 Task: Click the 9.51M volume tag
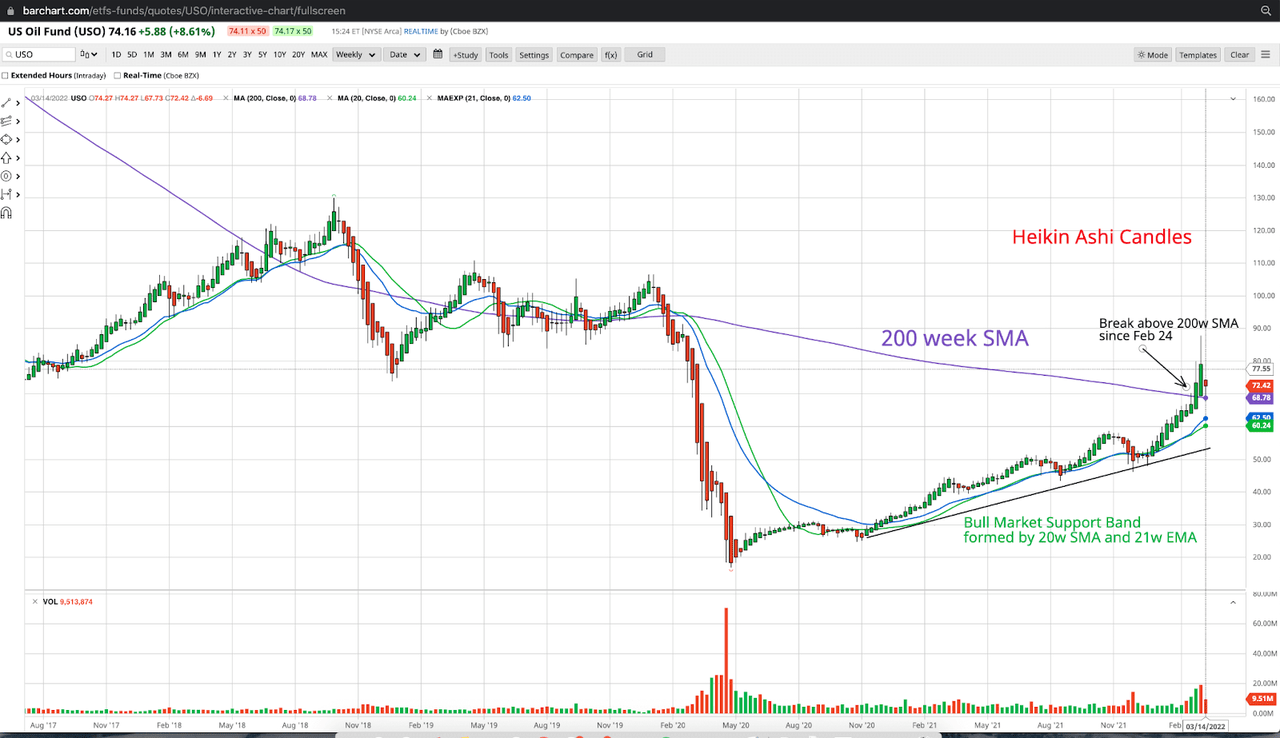click(1260, 699)
